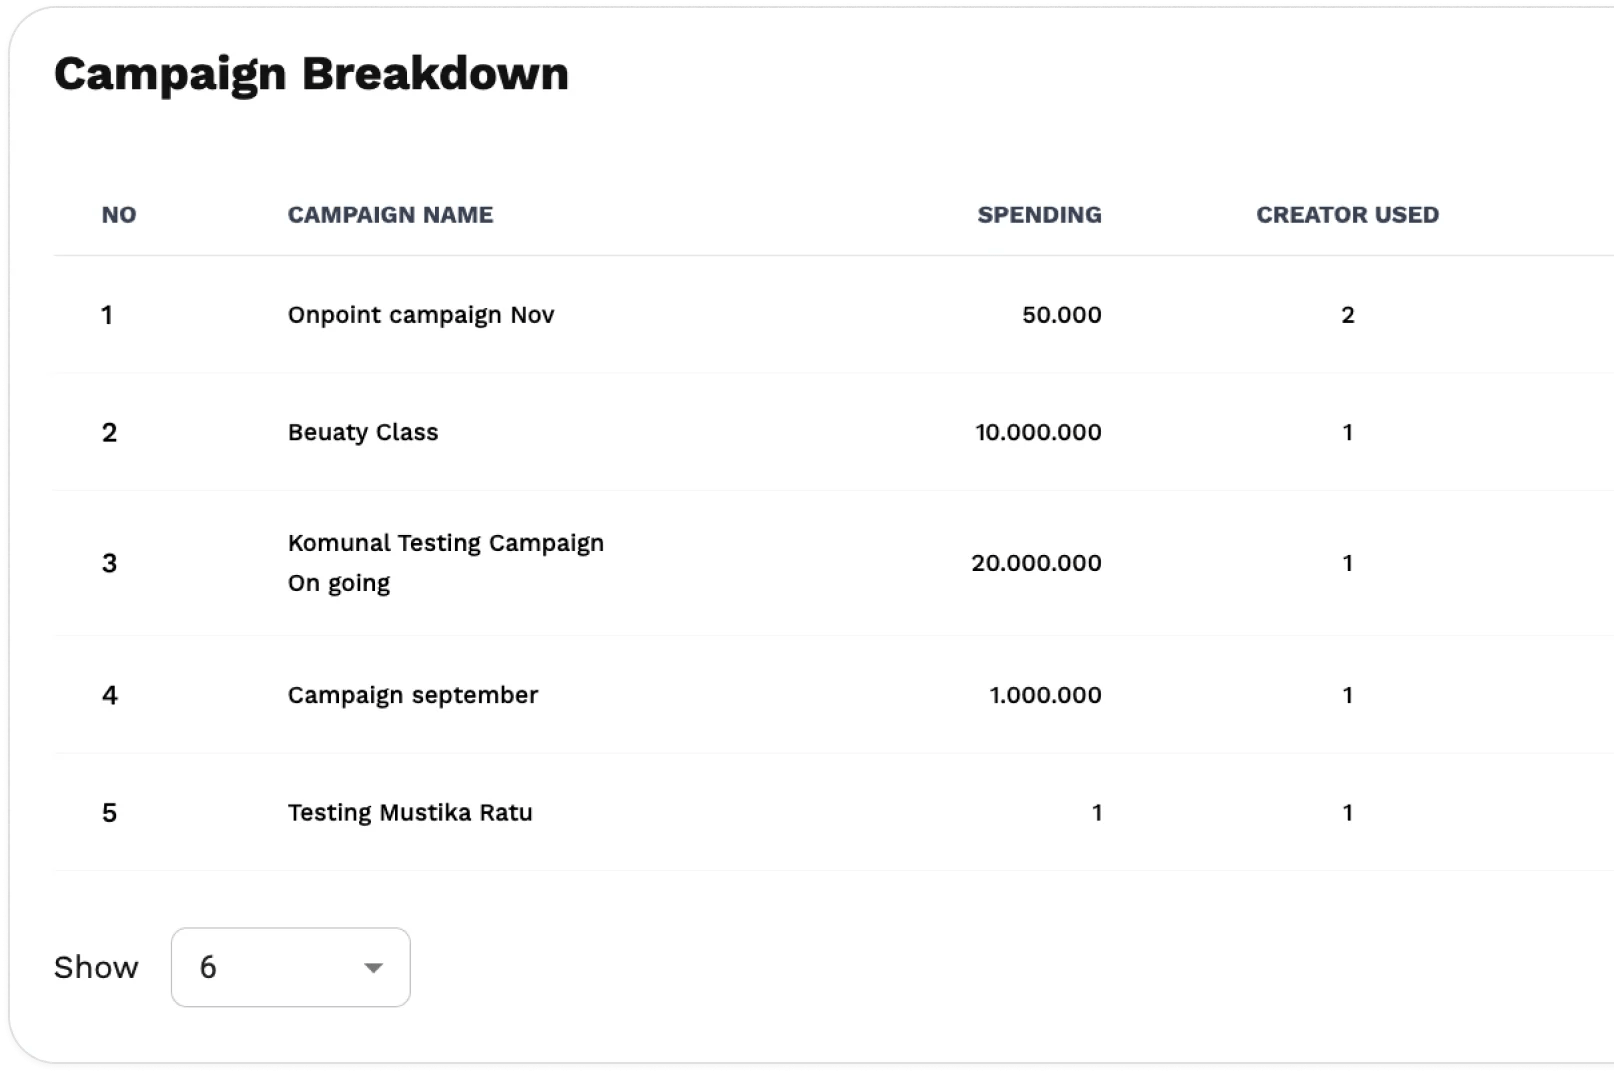Click the 10.000.000 spending value
The width and height of the screenshot is (1614, 1074).
pos(1038,432)
